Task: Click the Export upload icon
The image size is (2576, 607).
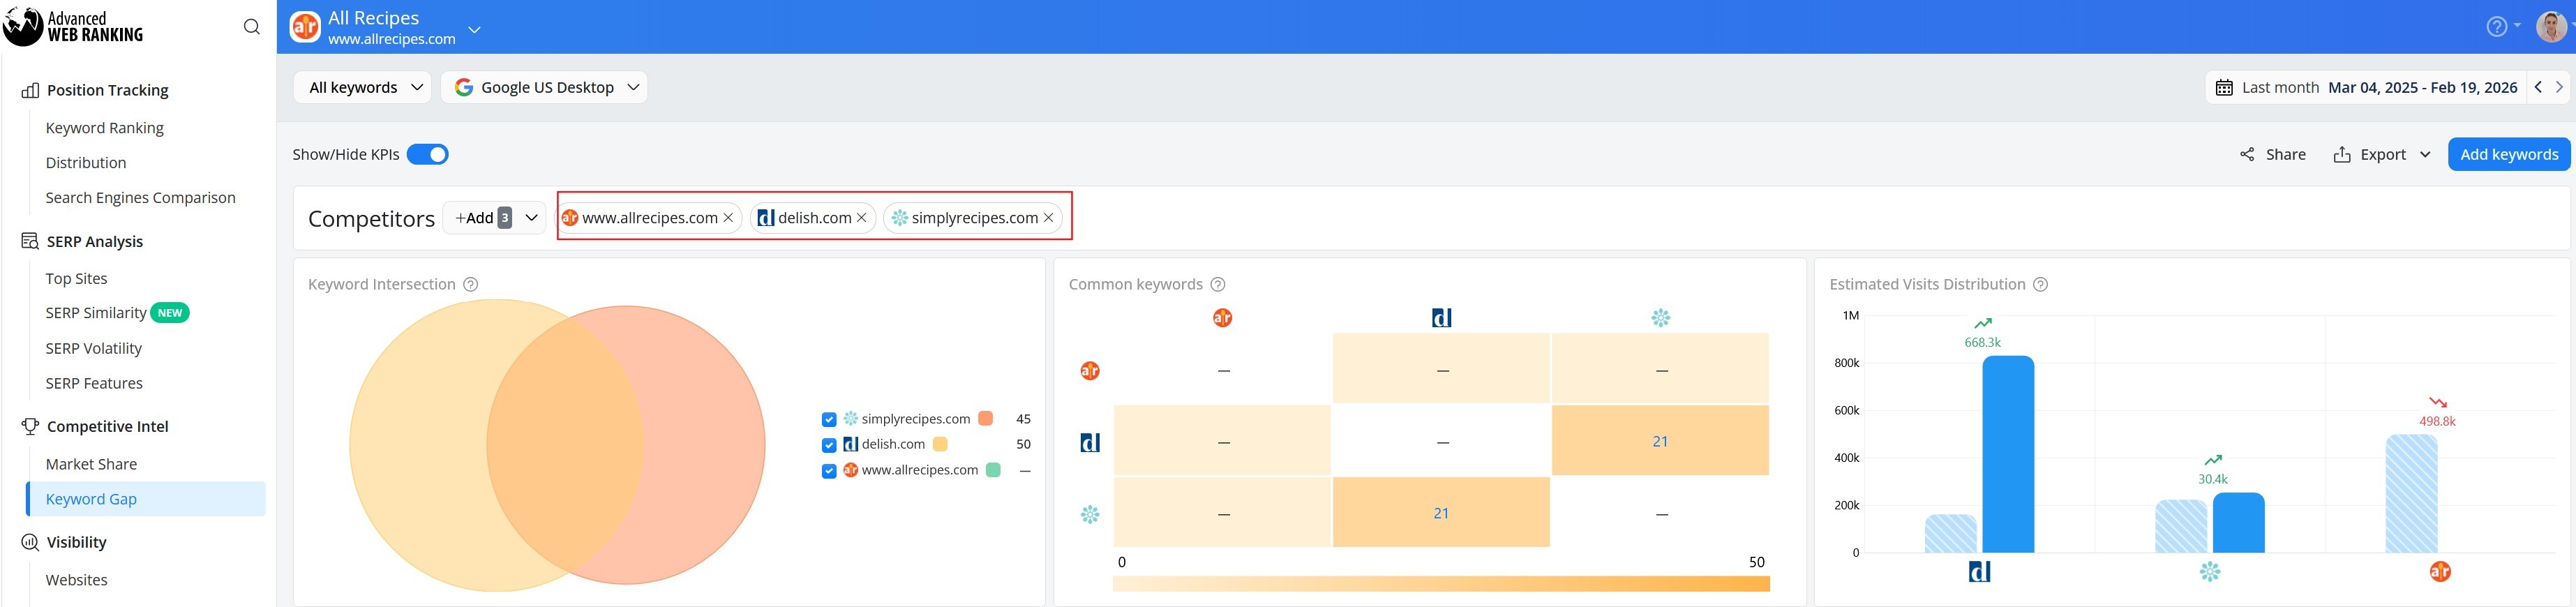Action: tap(2341, 154)
